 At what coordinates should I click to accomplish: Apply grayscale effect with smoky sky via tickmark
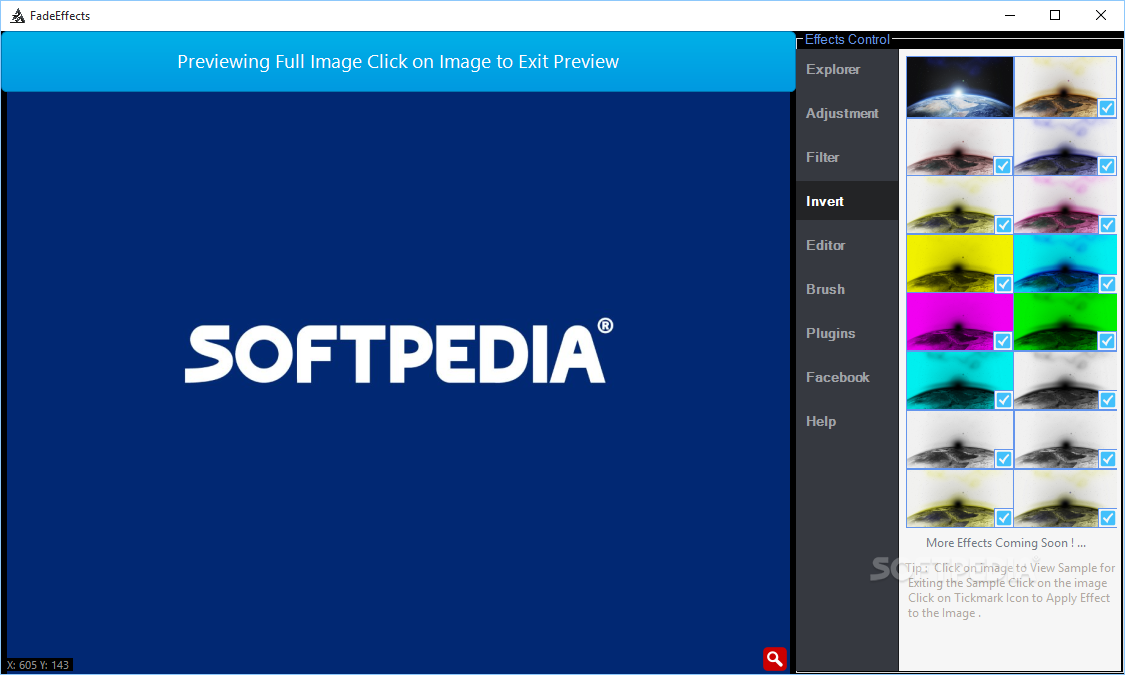1107,400
